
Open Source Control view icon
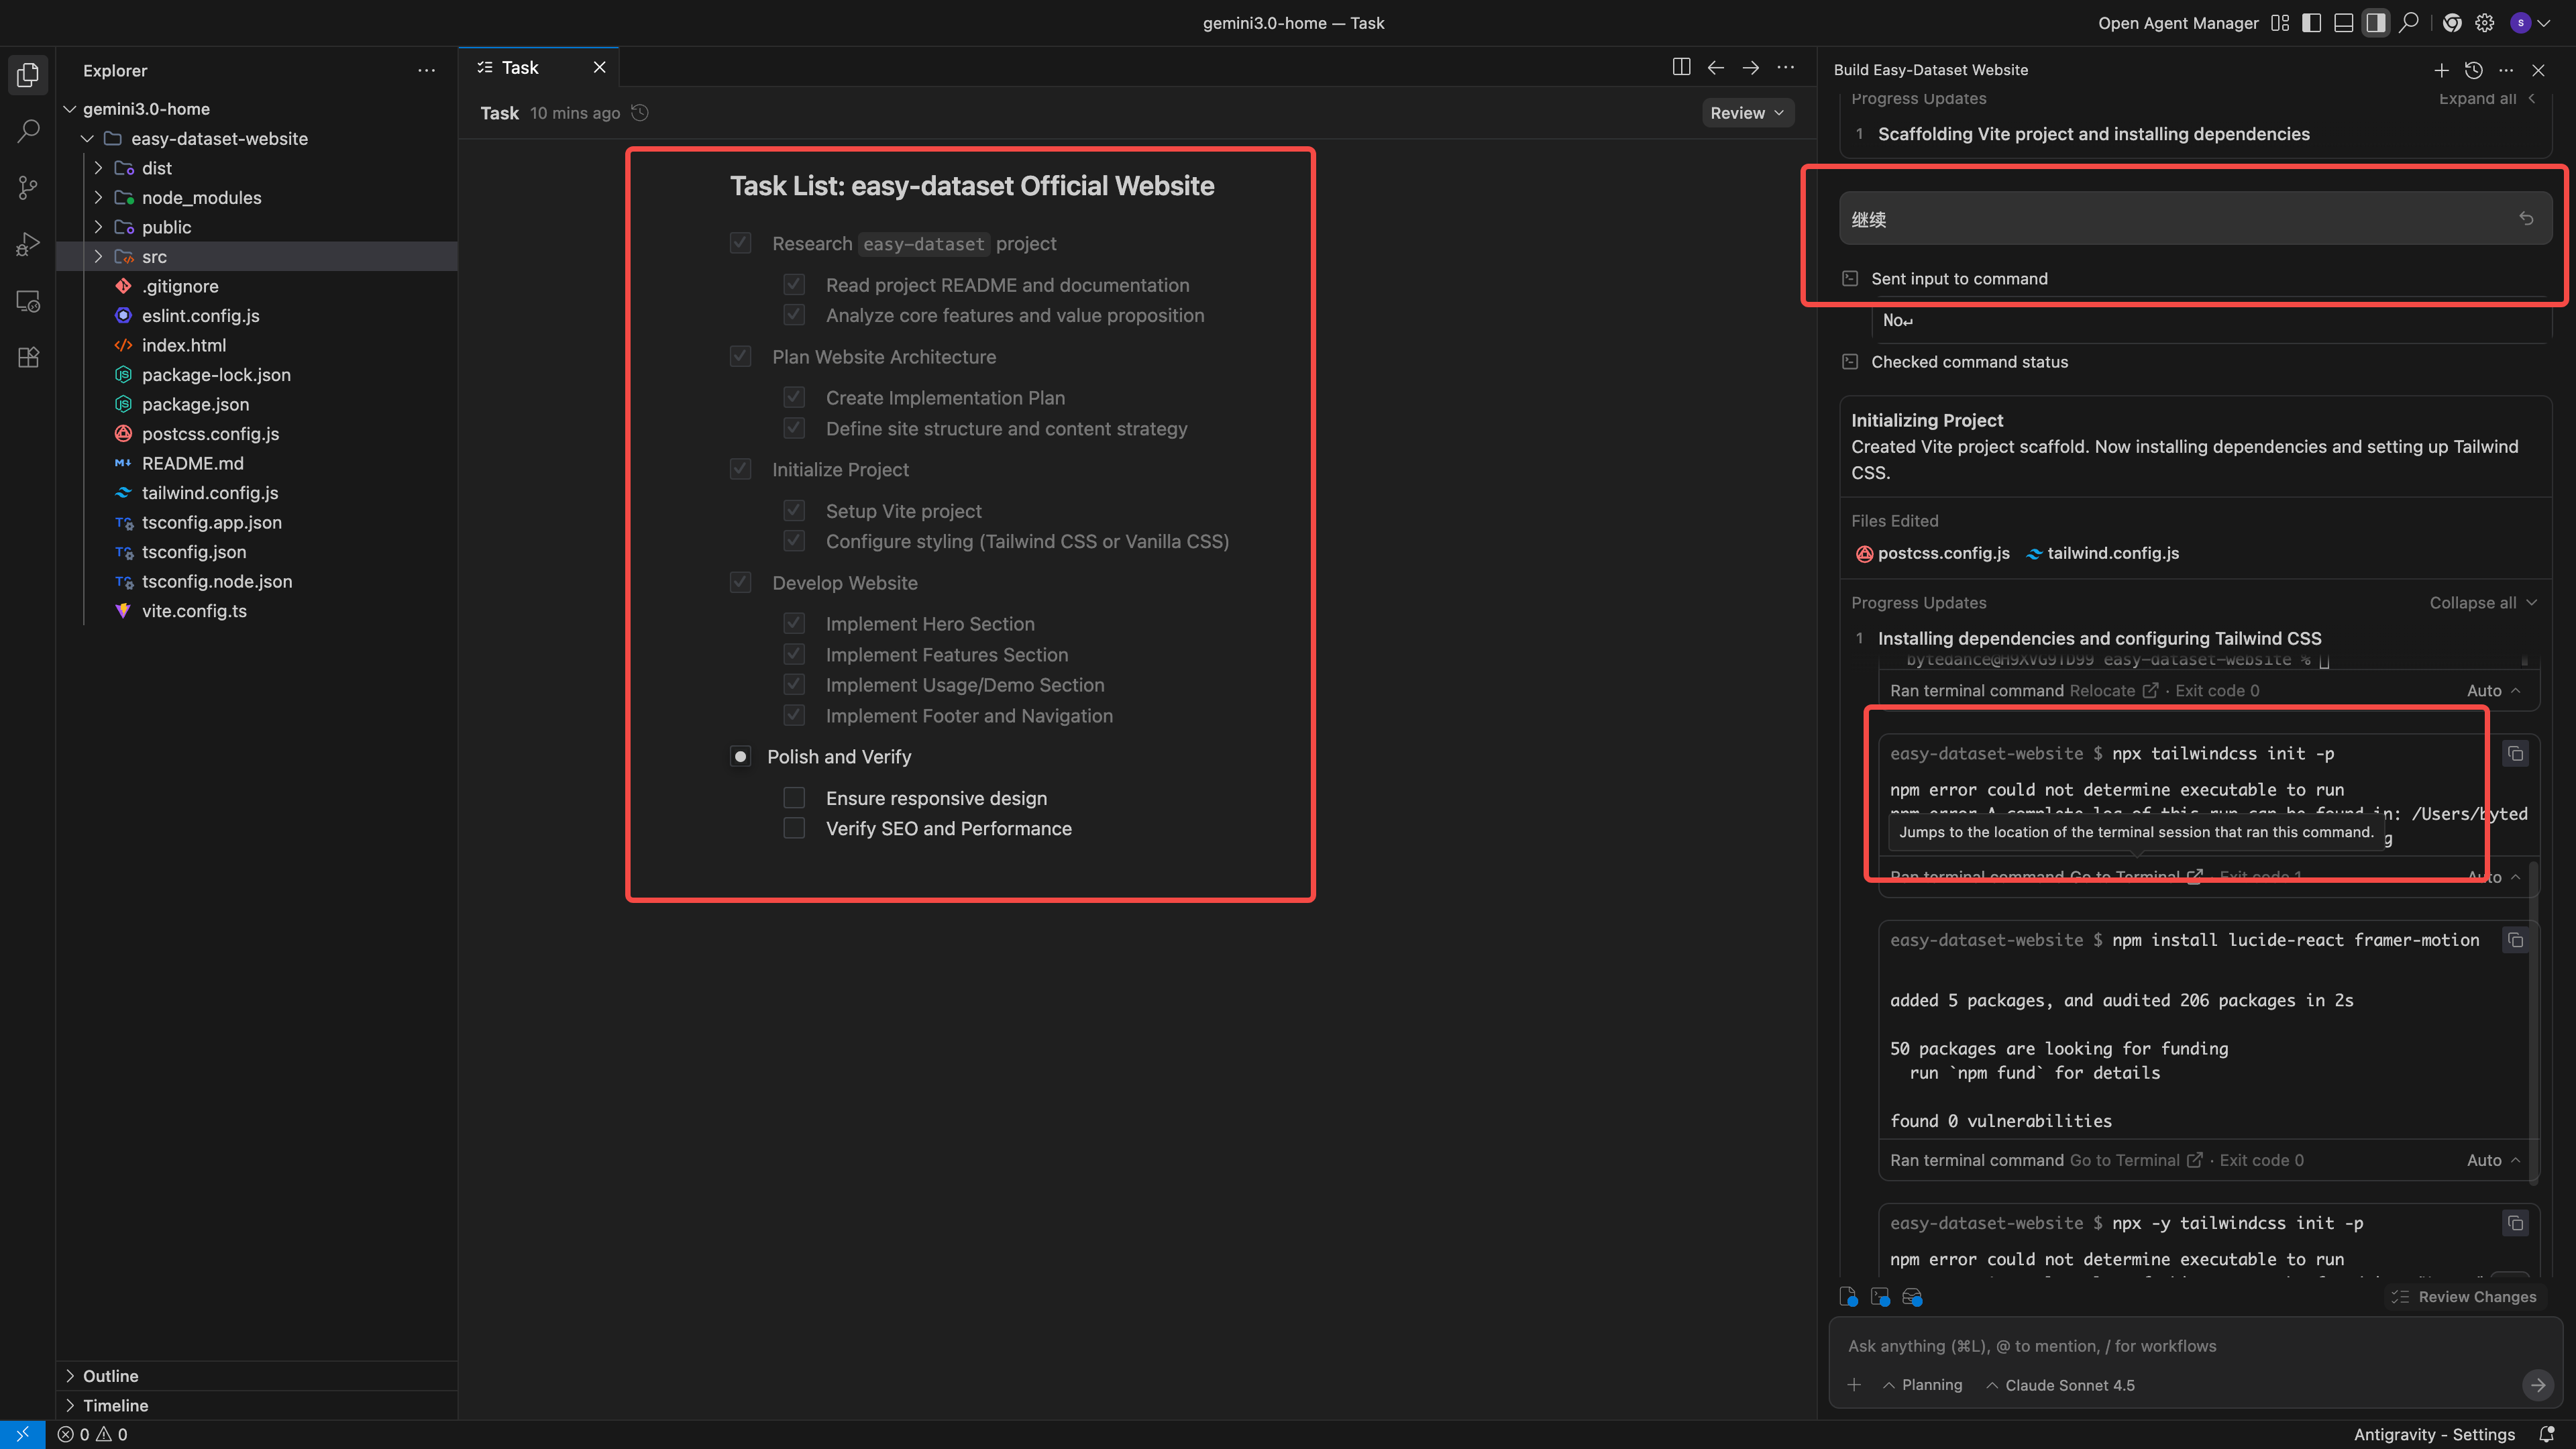(x=28, y=188)
